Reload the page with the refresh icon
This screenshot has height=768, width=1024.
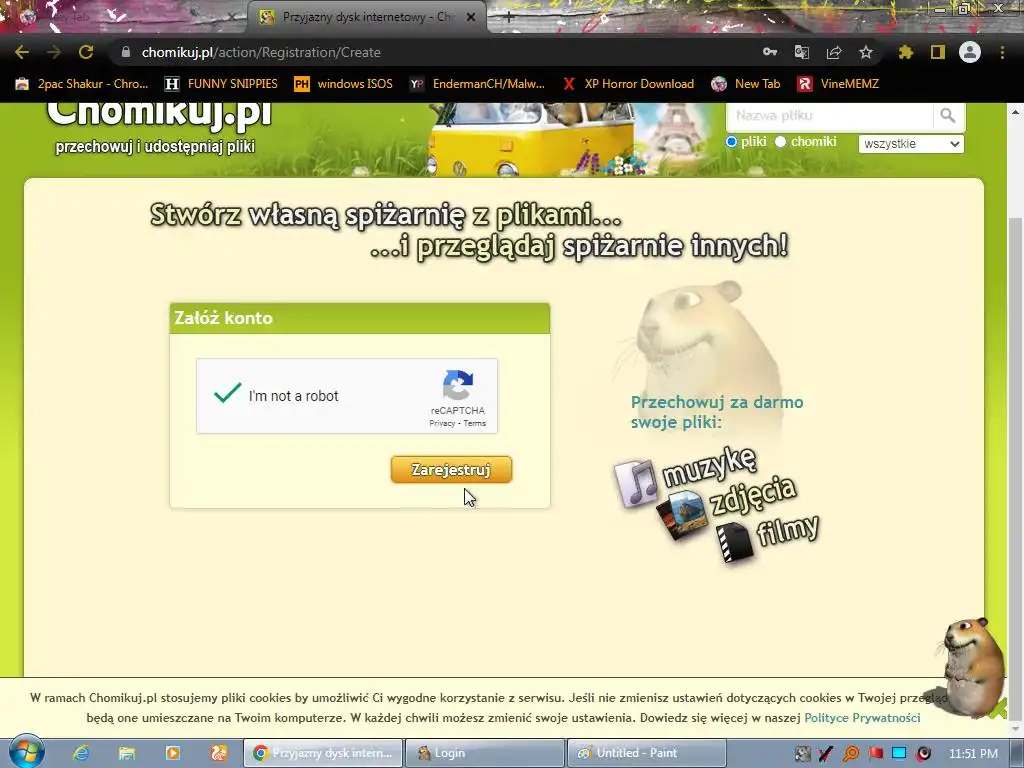[86, 52]
